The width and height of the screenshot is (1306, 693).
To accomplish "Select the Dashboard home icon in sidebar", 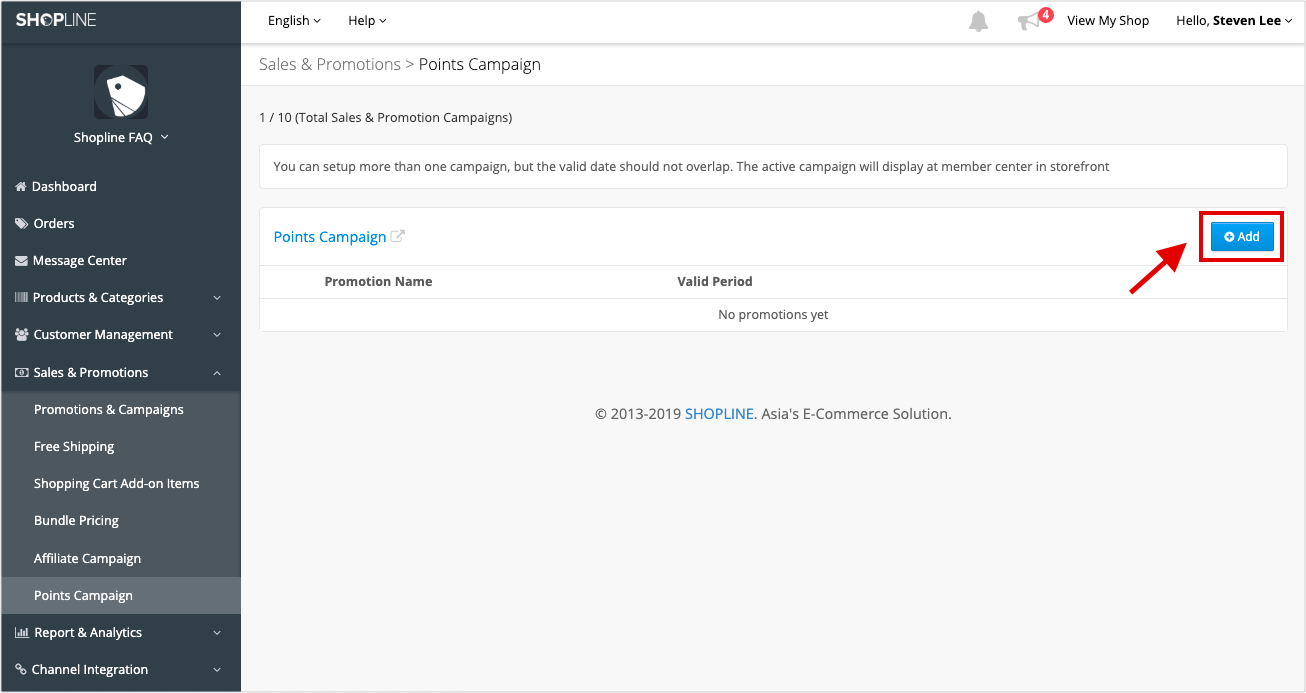I will coord(22,186).
